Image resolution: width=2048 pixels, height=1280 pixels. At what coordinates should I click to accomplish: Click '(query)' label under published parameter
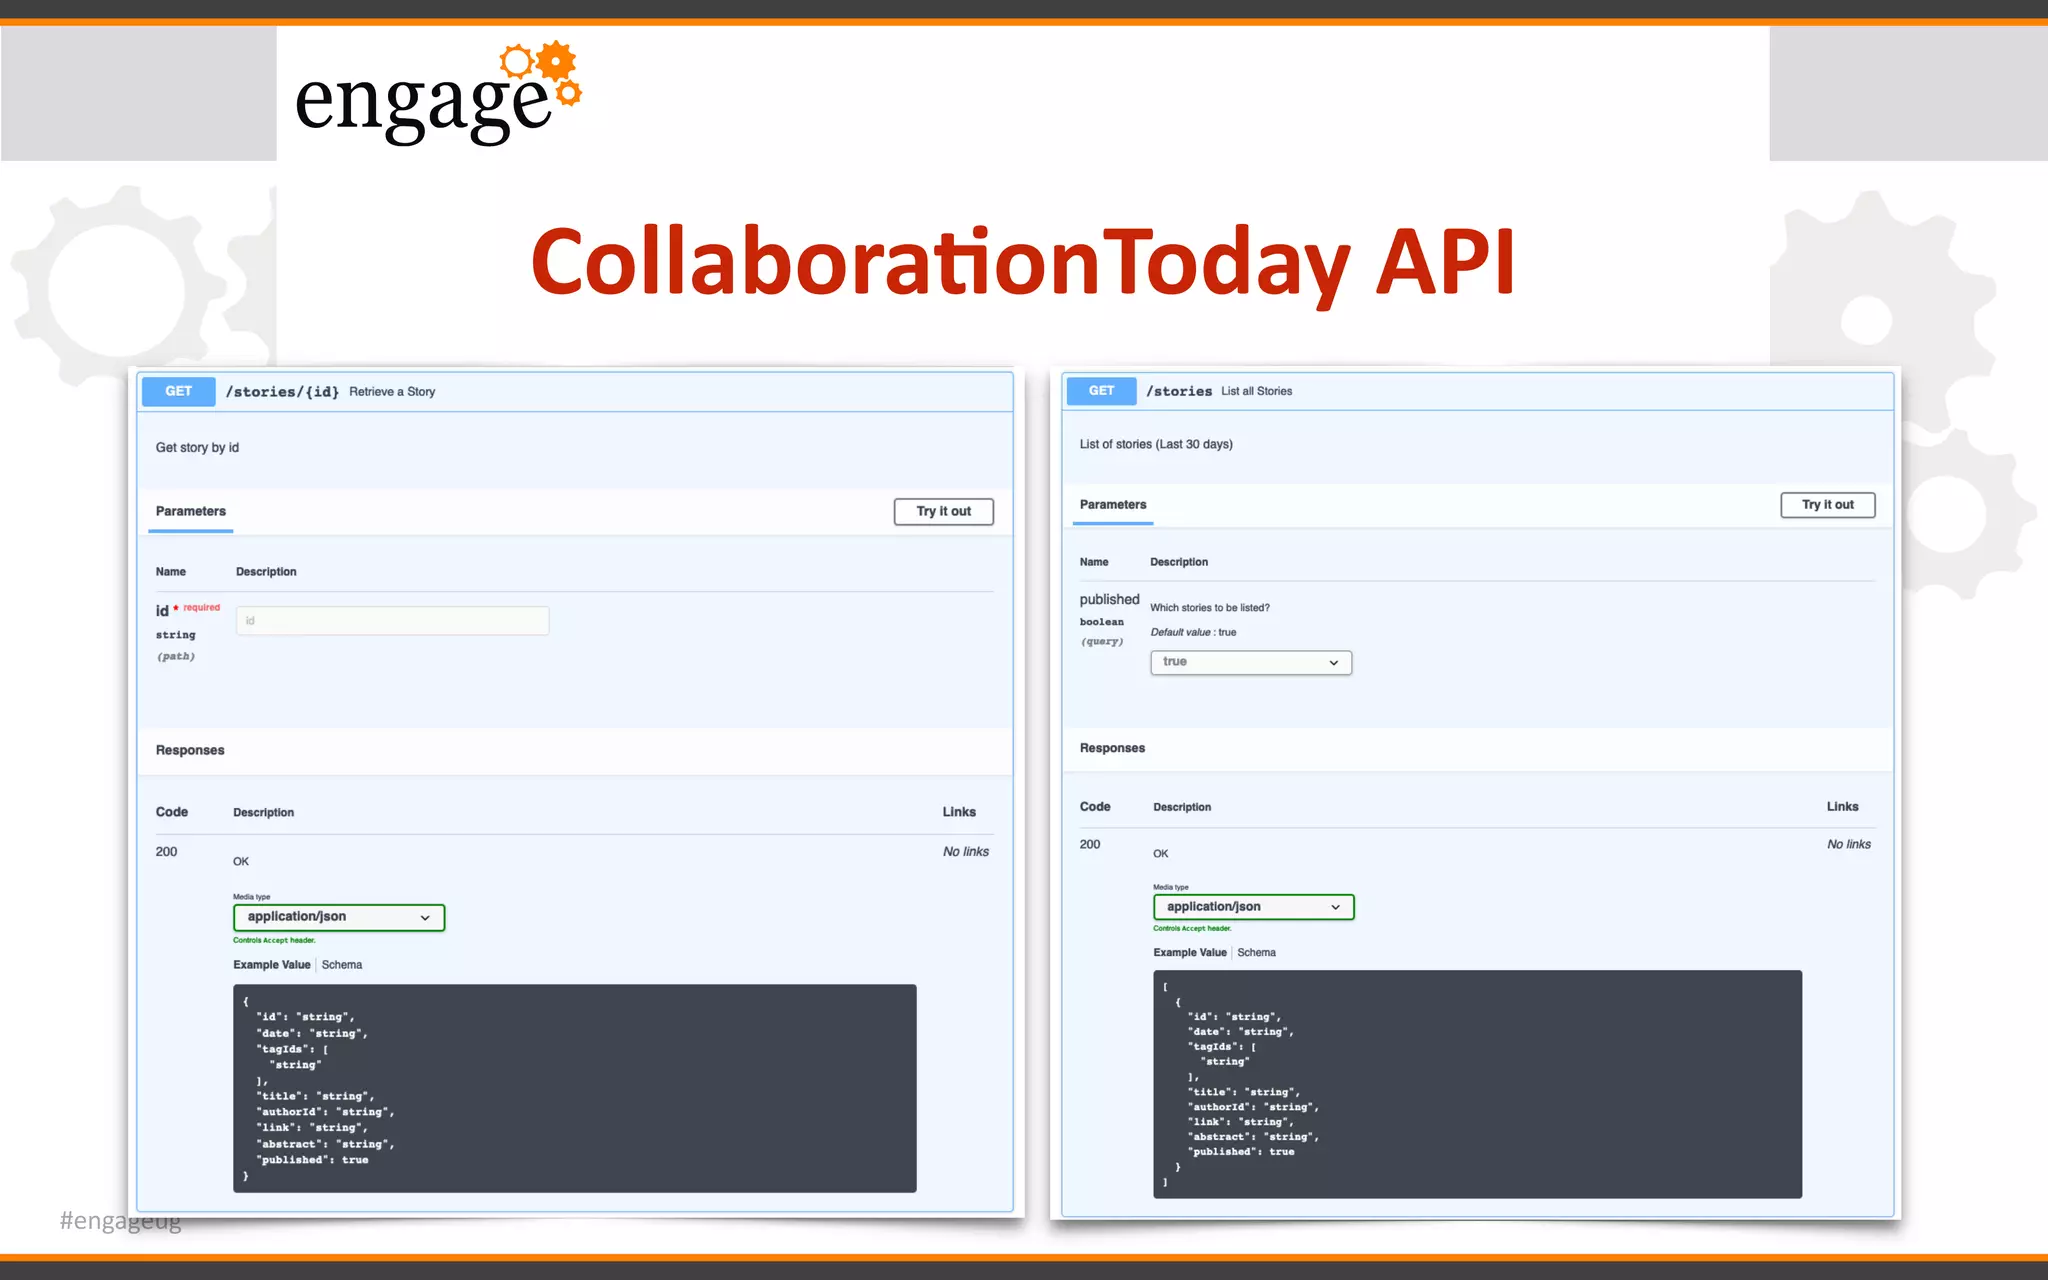1102,642
